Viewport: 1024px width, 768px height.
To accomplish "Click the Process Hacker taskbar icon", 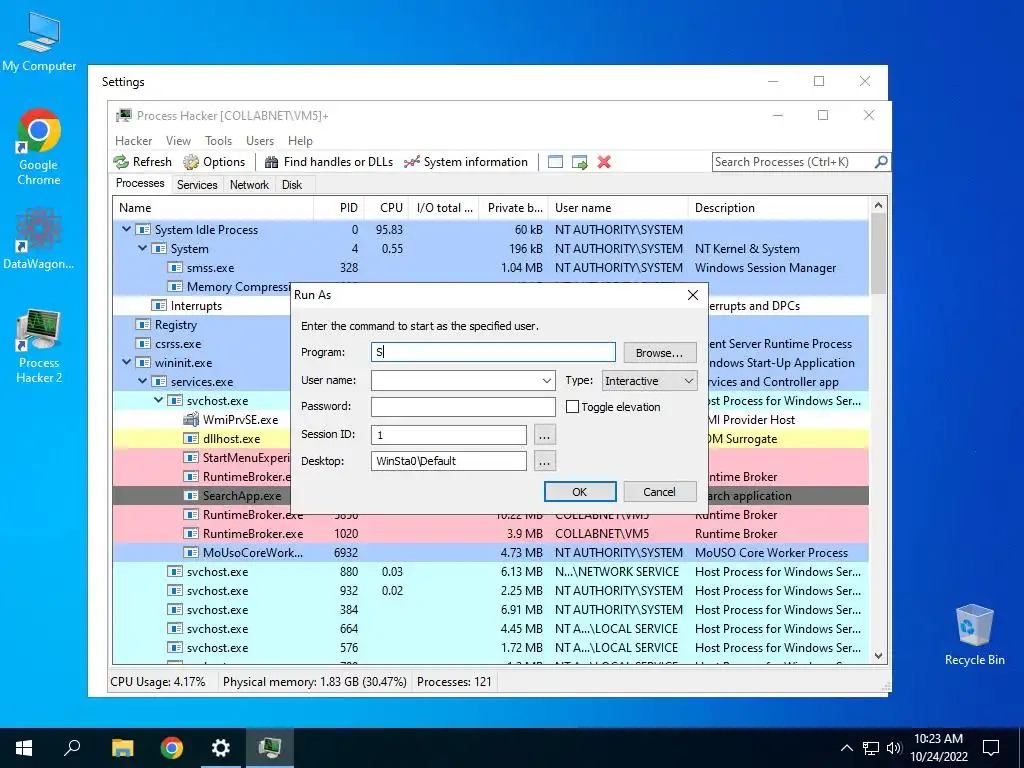I will point(270,748).
